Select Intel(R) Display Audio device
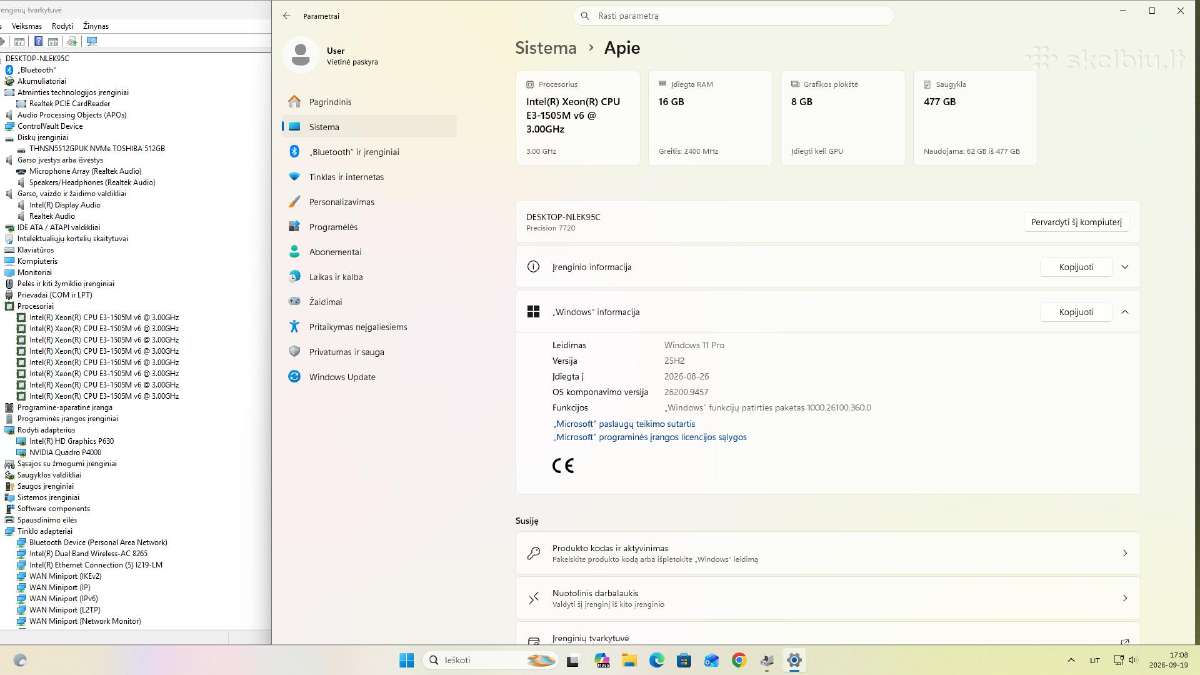Image resolution: width=1200 pixels, height=675 pixels. [64, 205]
